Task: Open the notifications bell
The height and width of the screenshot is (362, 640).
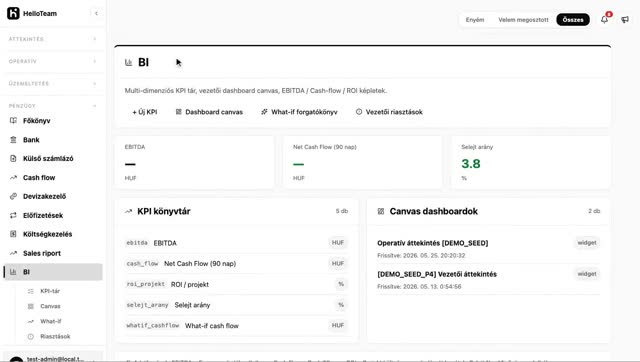Action: point(604,19)
